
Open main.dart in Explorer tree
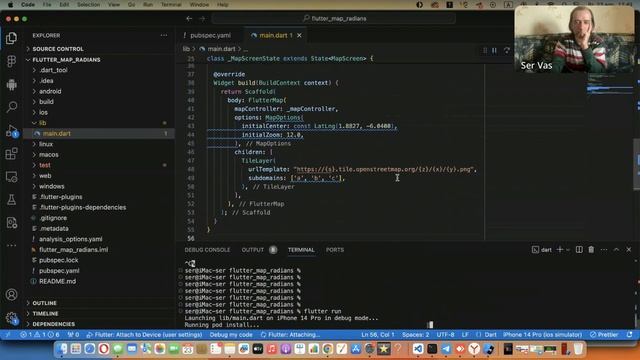56,133
